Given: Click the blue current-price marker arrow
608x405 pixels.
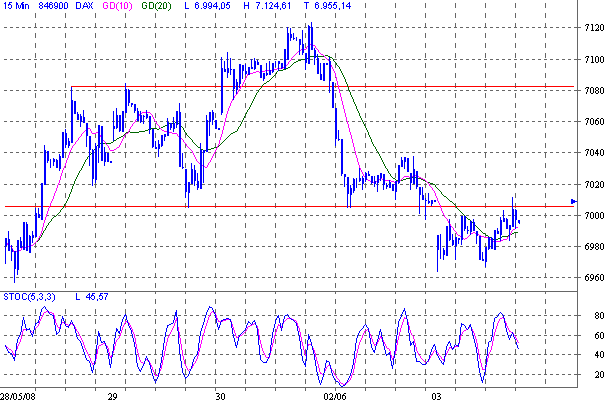Looking at the screenshot, I should [574, 201].
